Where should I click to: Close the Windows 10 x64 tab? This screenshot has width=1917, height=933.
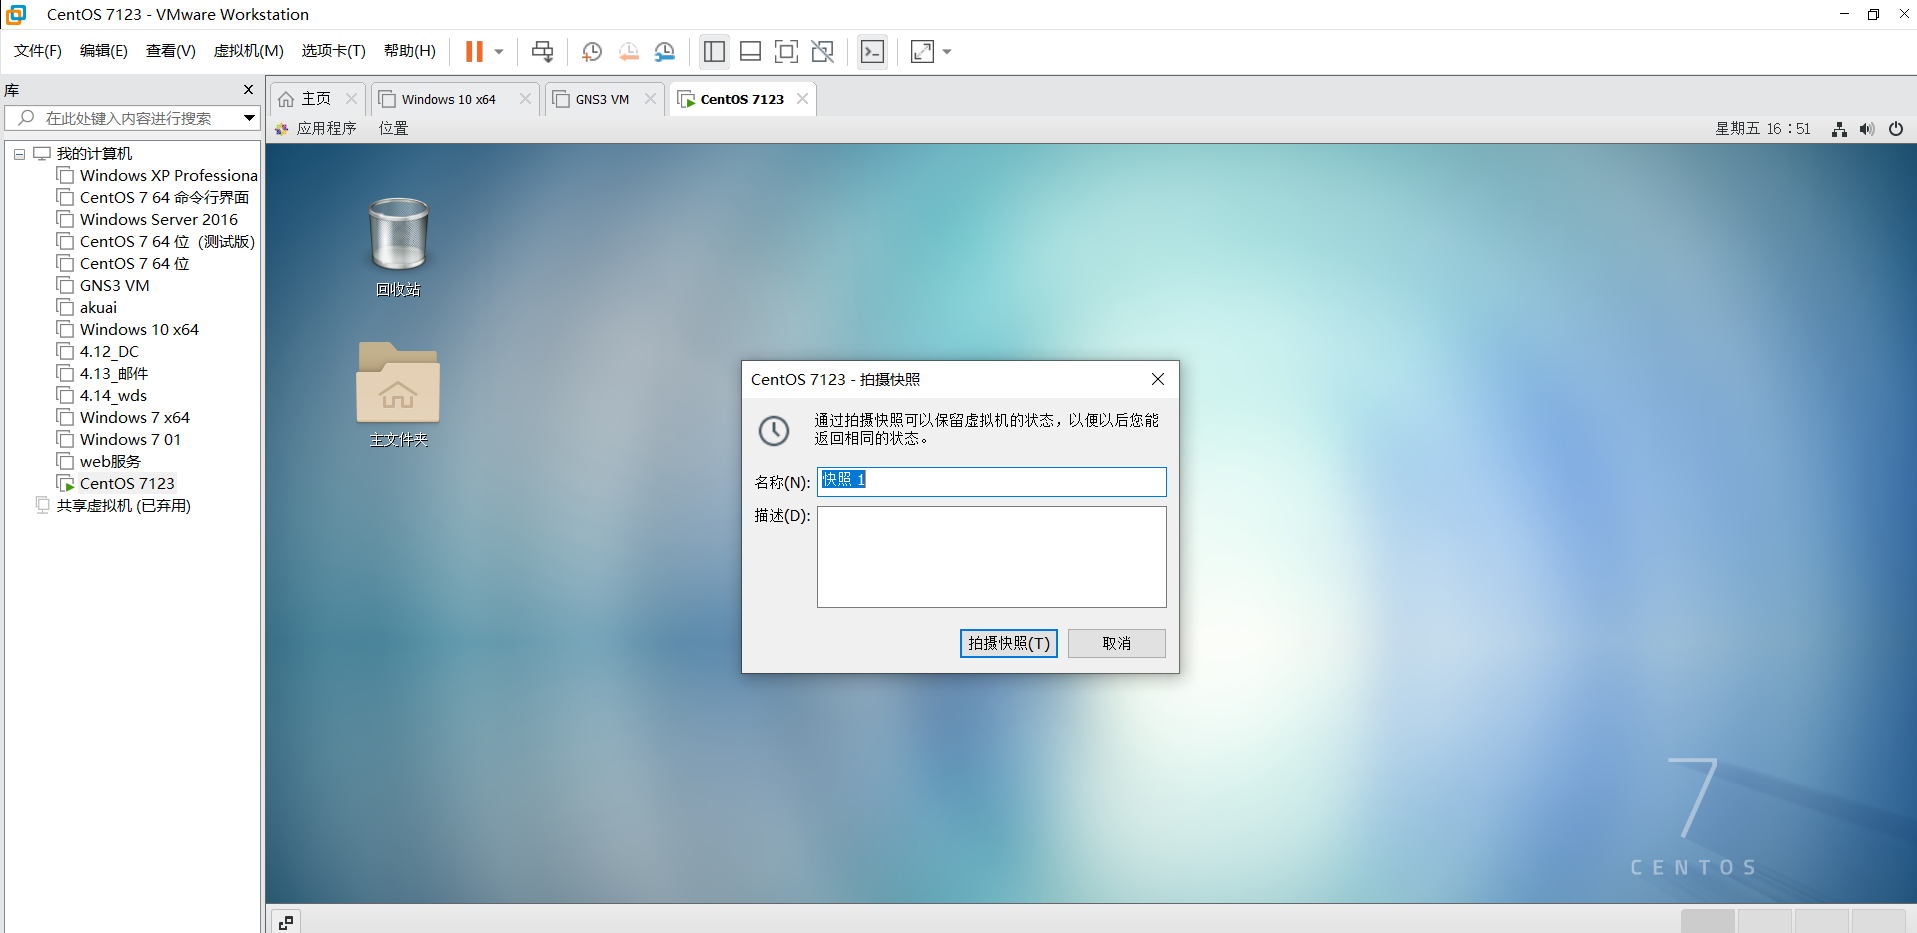coord(525,98)
